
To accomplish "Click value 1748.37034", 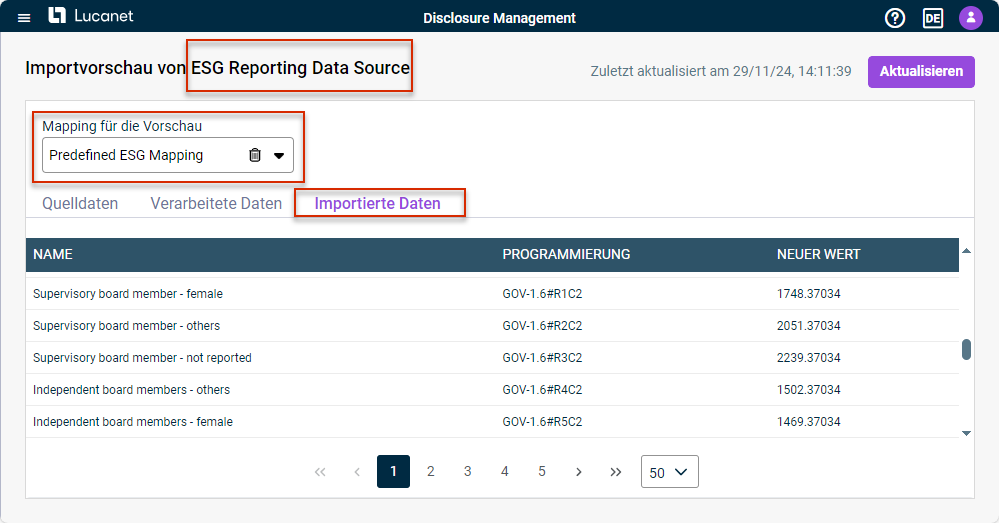I will coord(809,294).
